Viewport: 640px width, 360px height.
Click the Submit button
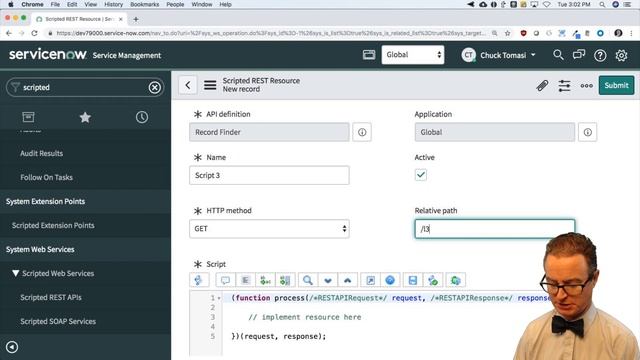point(616,85)
